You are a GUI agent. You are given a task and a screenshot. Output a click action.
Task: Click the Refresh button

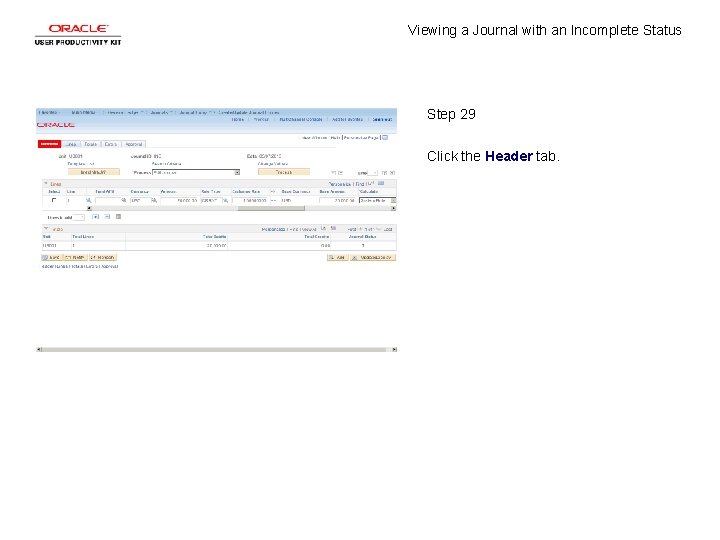[x=103, y=258]
